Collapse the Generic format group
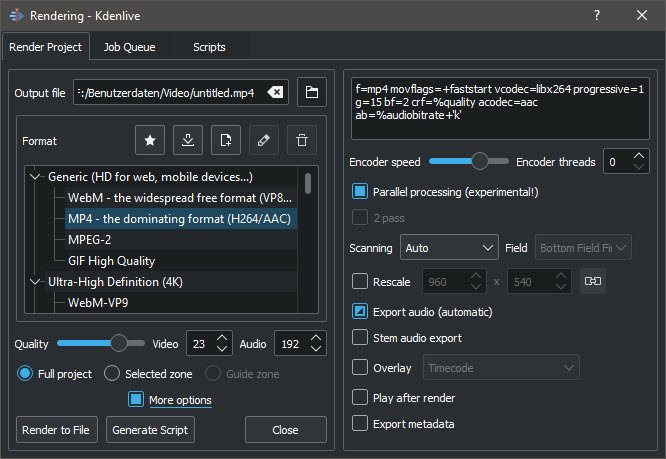Image resolution: width=666 pixels, height=459 pixels. 36,176
